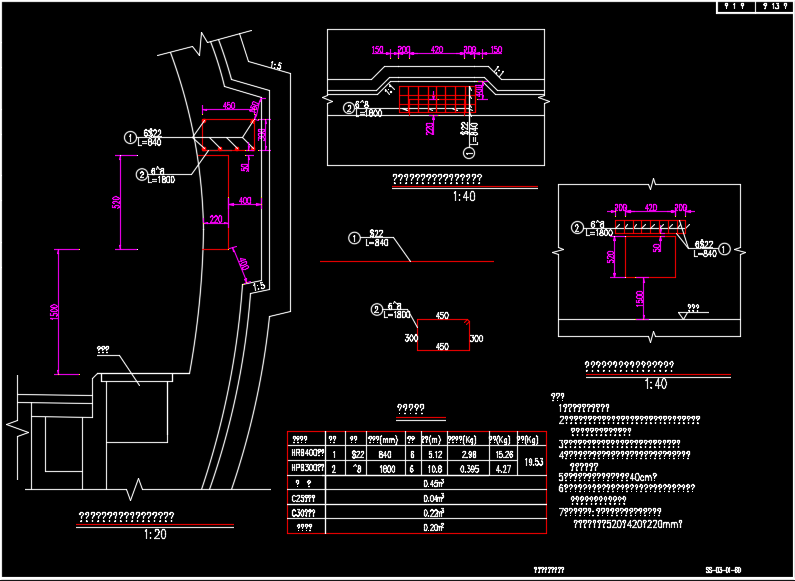The image size is (795, 581).
Task: Click the "1500" dimension in right elevation view
Action: click(x=640, y=299)
